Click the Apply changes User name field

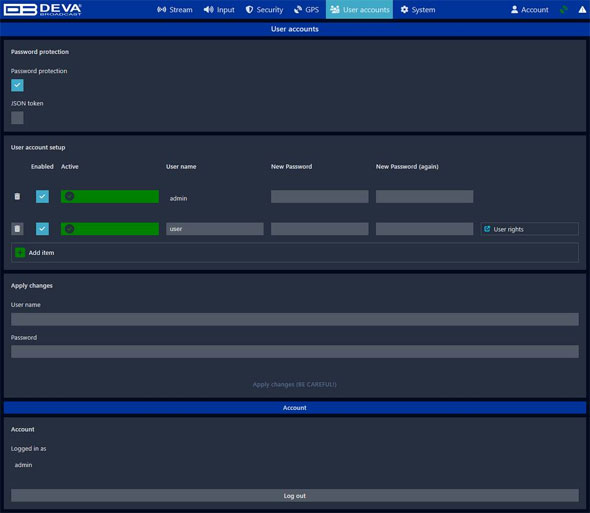295,319
